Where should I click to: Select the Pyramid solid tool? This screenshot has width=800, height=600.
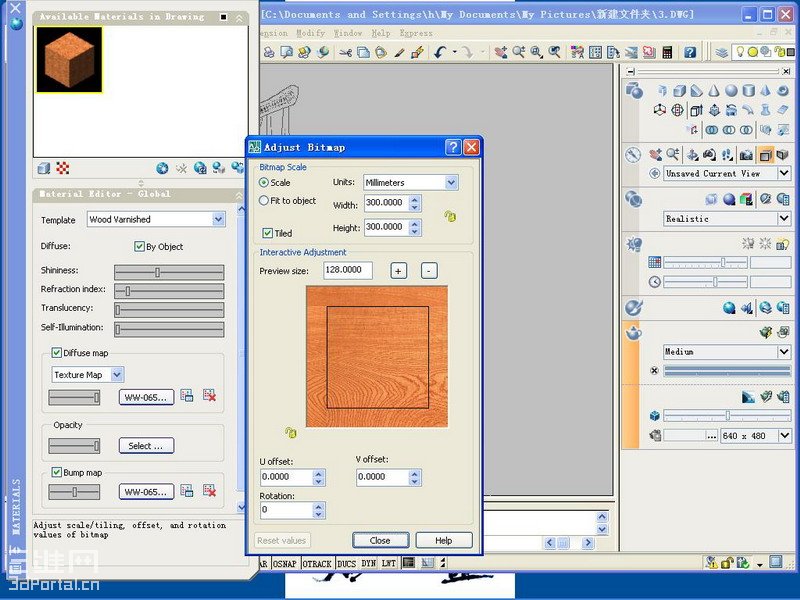[765, 91]
